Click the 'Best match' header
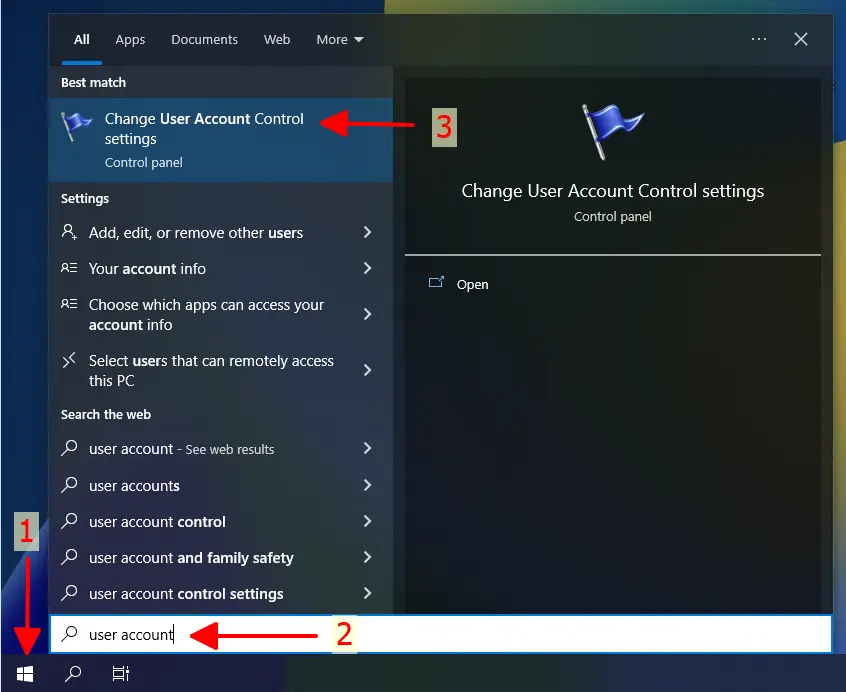The image size is (846, 692). tap(93, 83)
